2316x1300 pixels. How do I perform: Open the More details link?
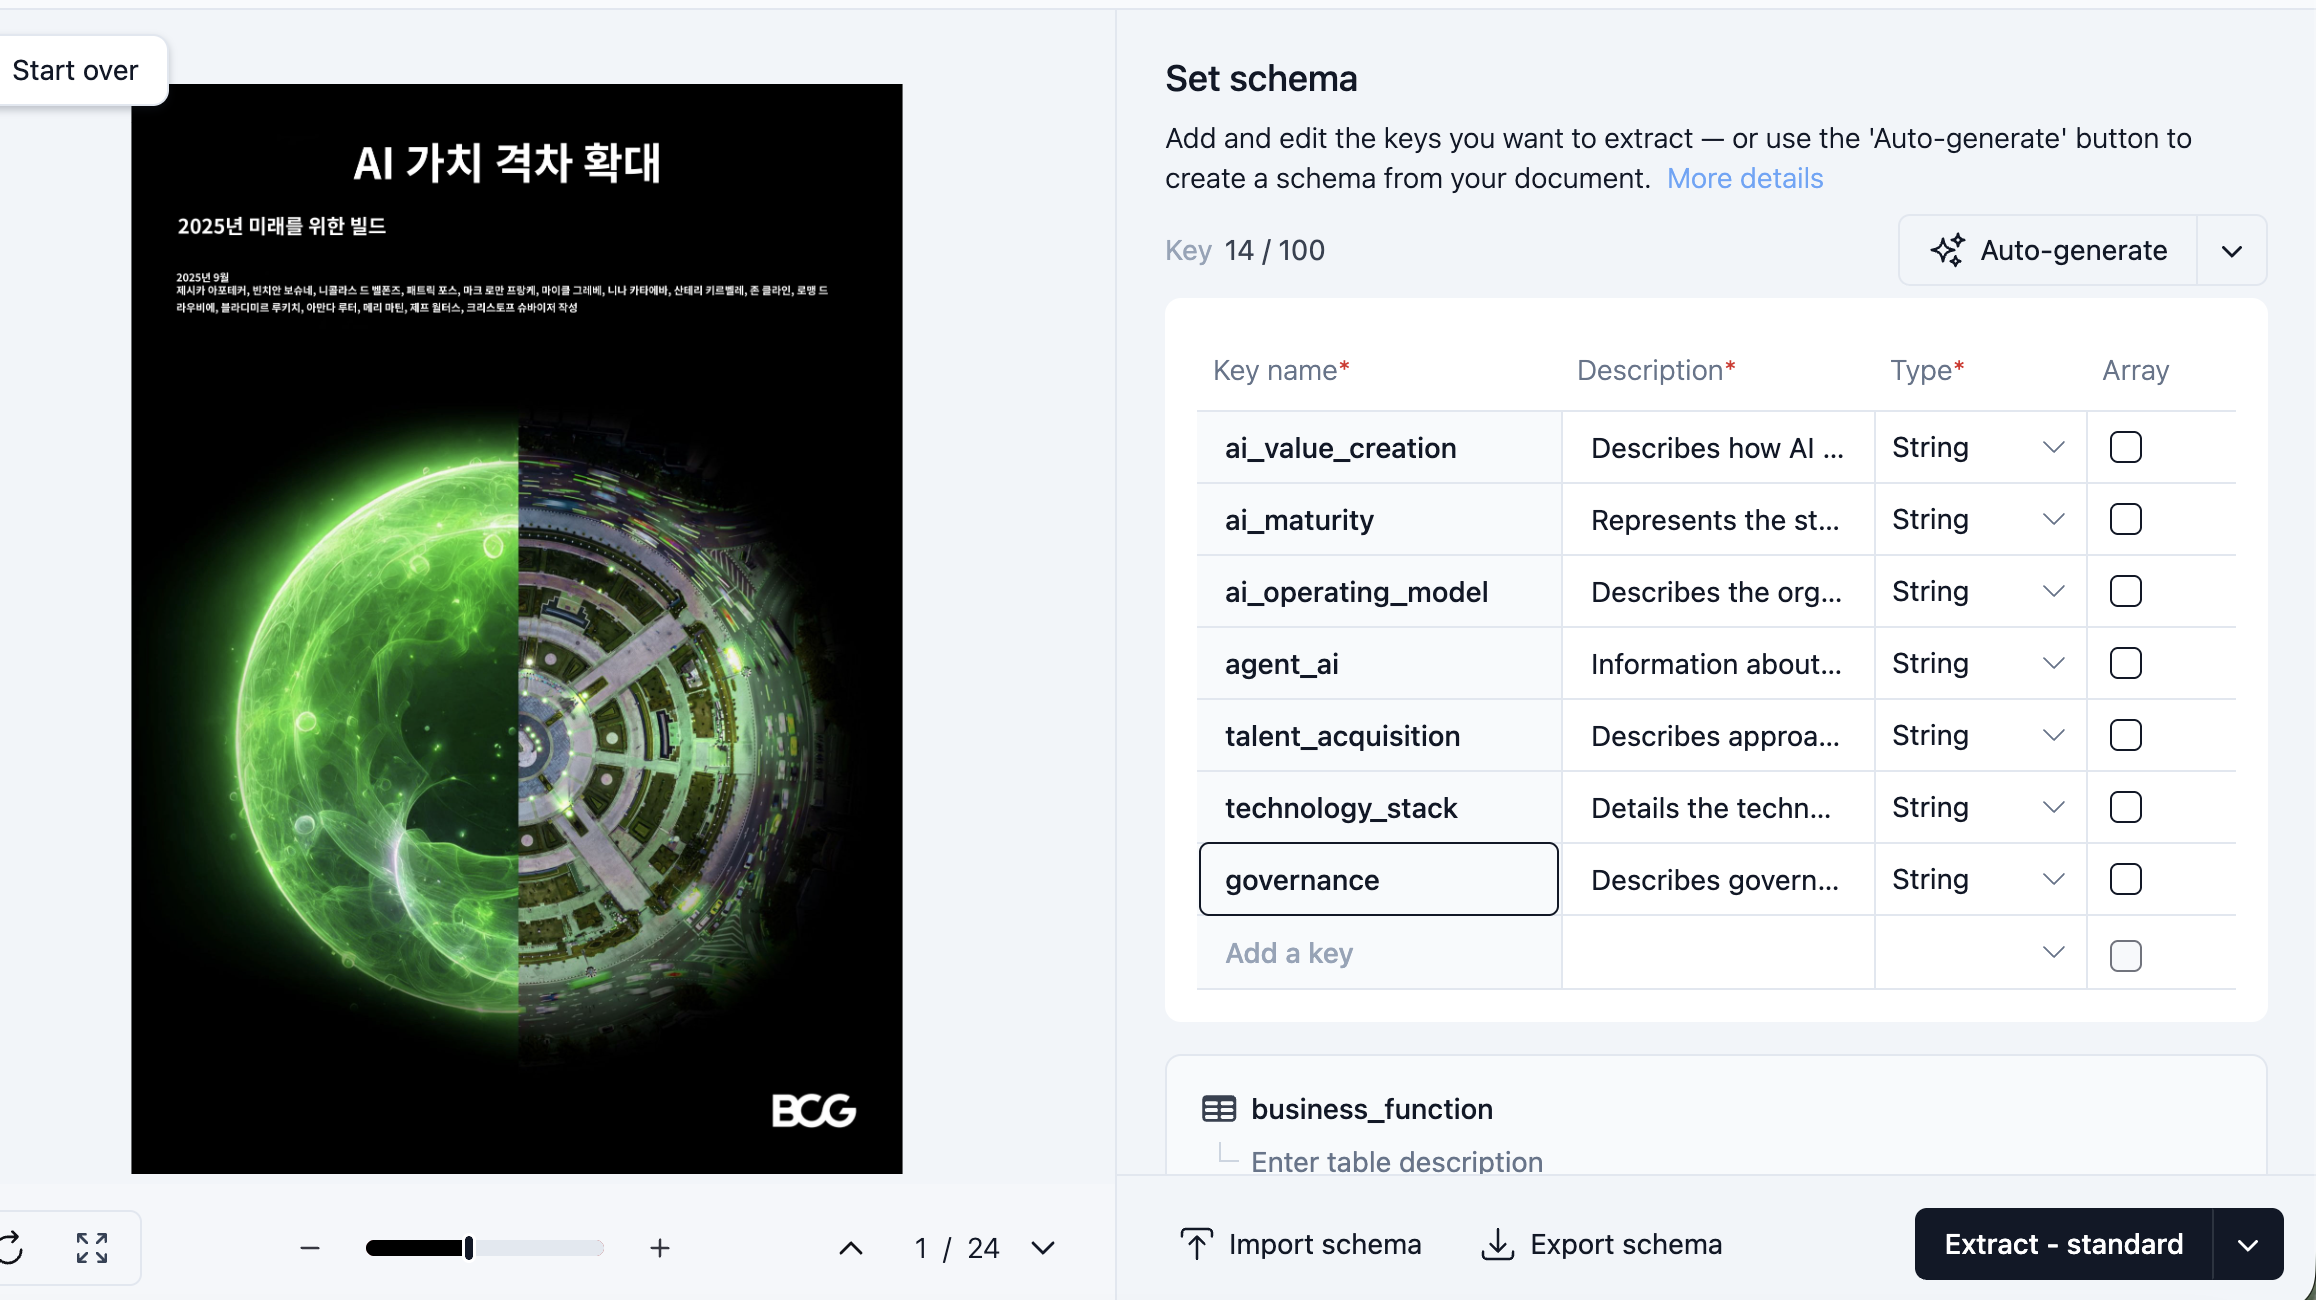[x=1744, y=178]
